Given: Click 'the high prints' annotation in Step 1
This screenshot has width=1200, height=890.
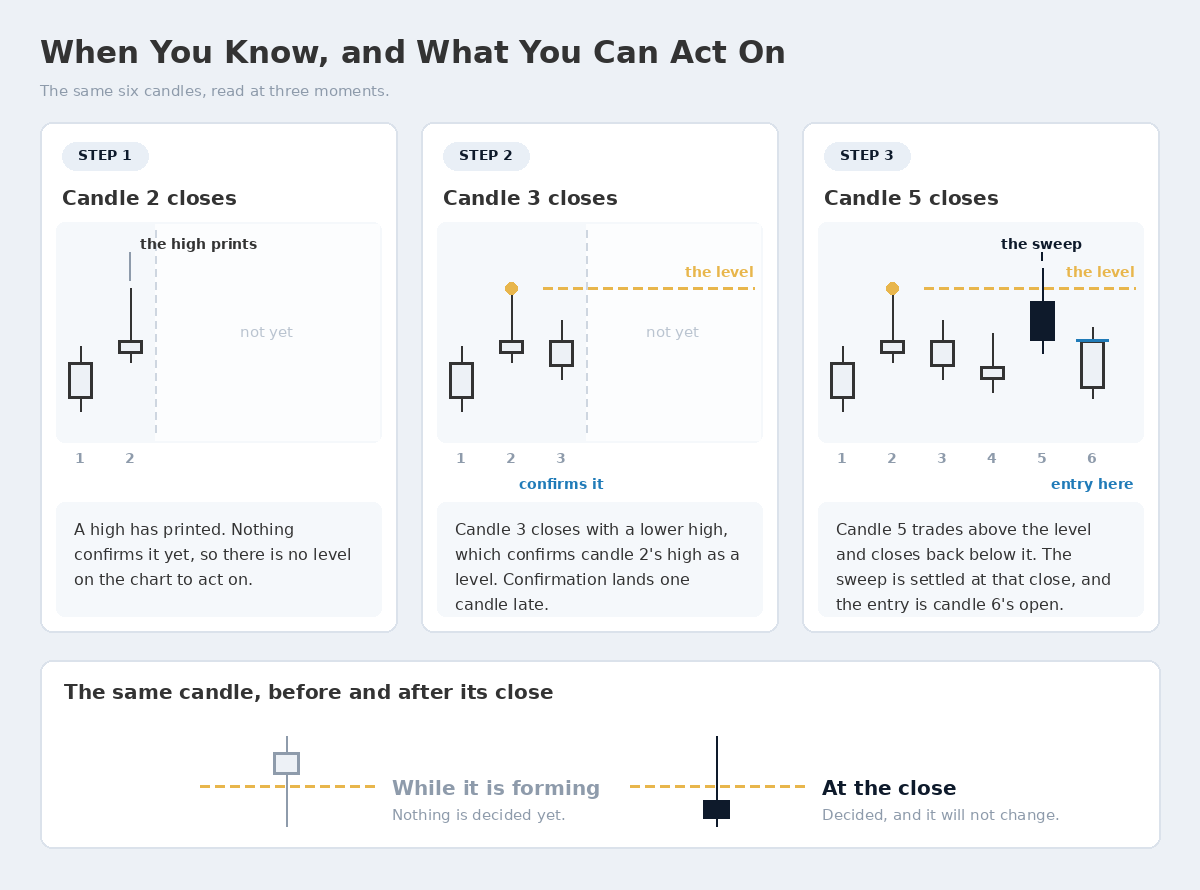Looking at the screenshot, I should pos(198,244).
